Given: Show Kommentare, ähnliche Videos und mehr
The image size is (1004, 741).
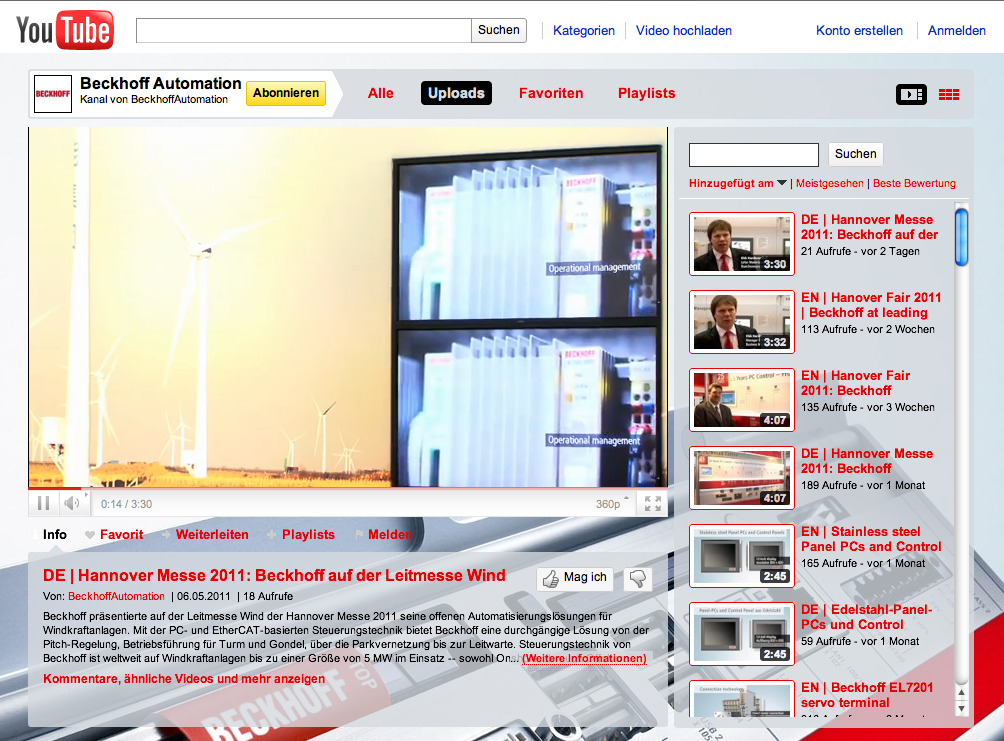Looking at the screenshot, I should [184, 679].
